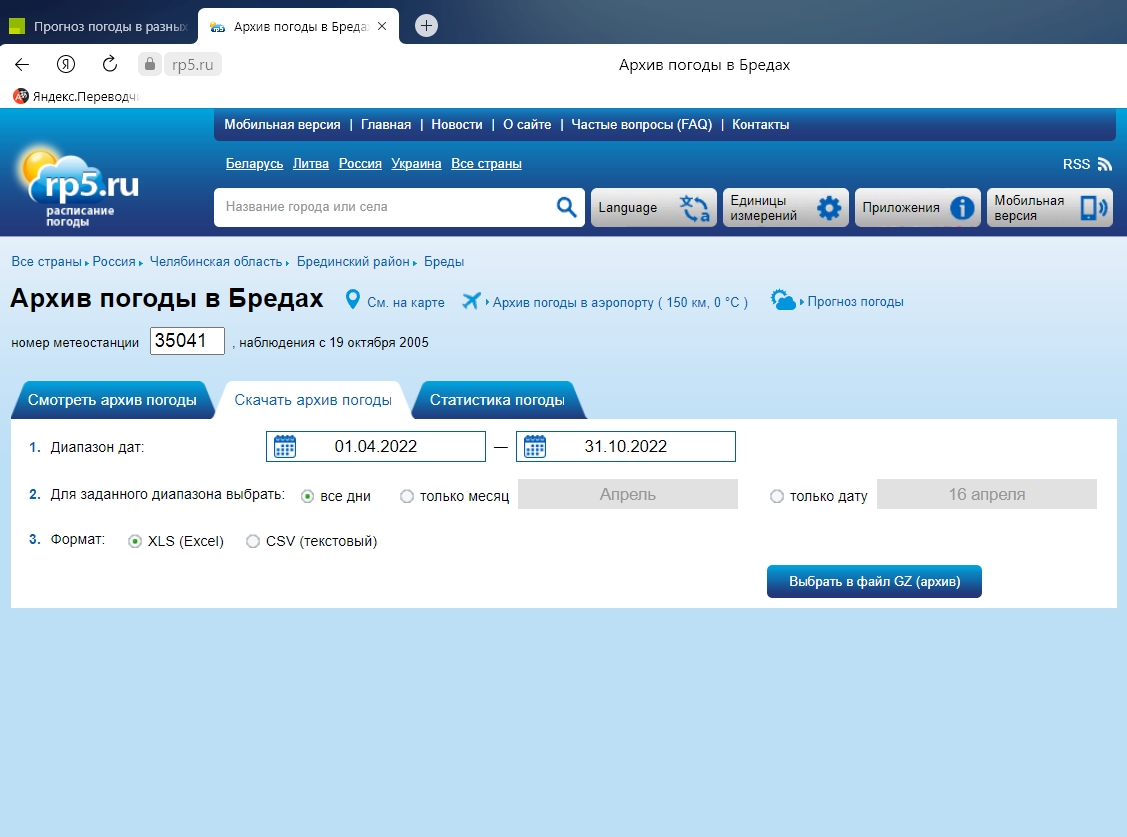Open Архив погоды в аэропорту link
The height and width of the screenshot is (837, 1127).
click(620, 302)
